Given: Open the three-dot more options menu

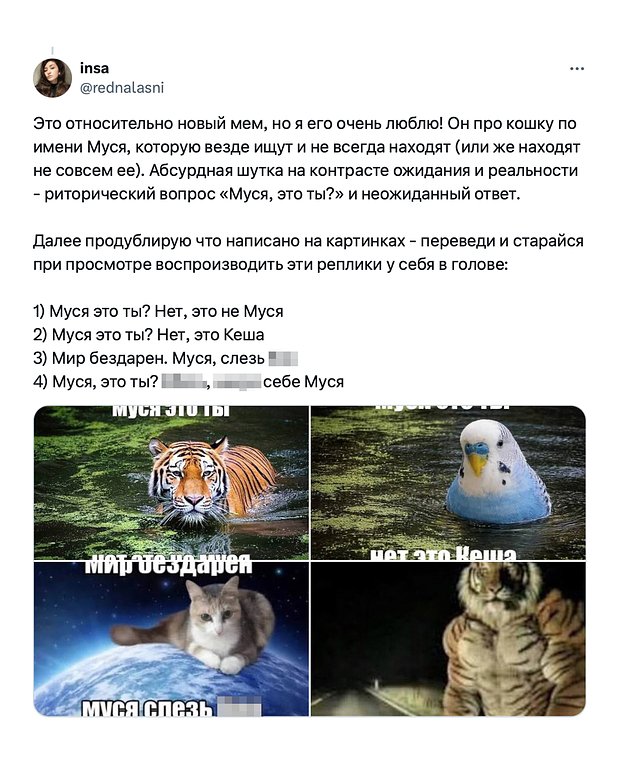Looking at the screenshot, I should point(576,69).
